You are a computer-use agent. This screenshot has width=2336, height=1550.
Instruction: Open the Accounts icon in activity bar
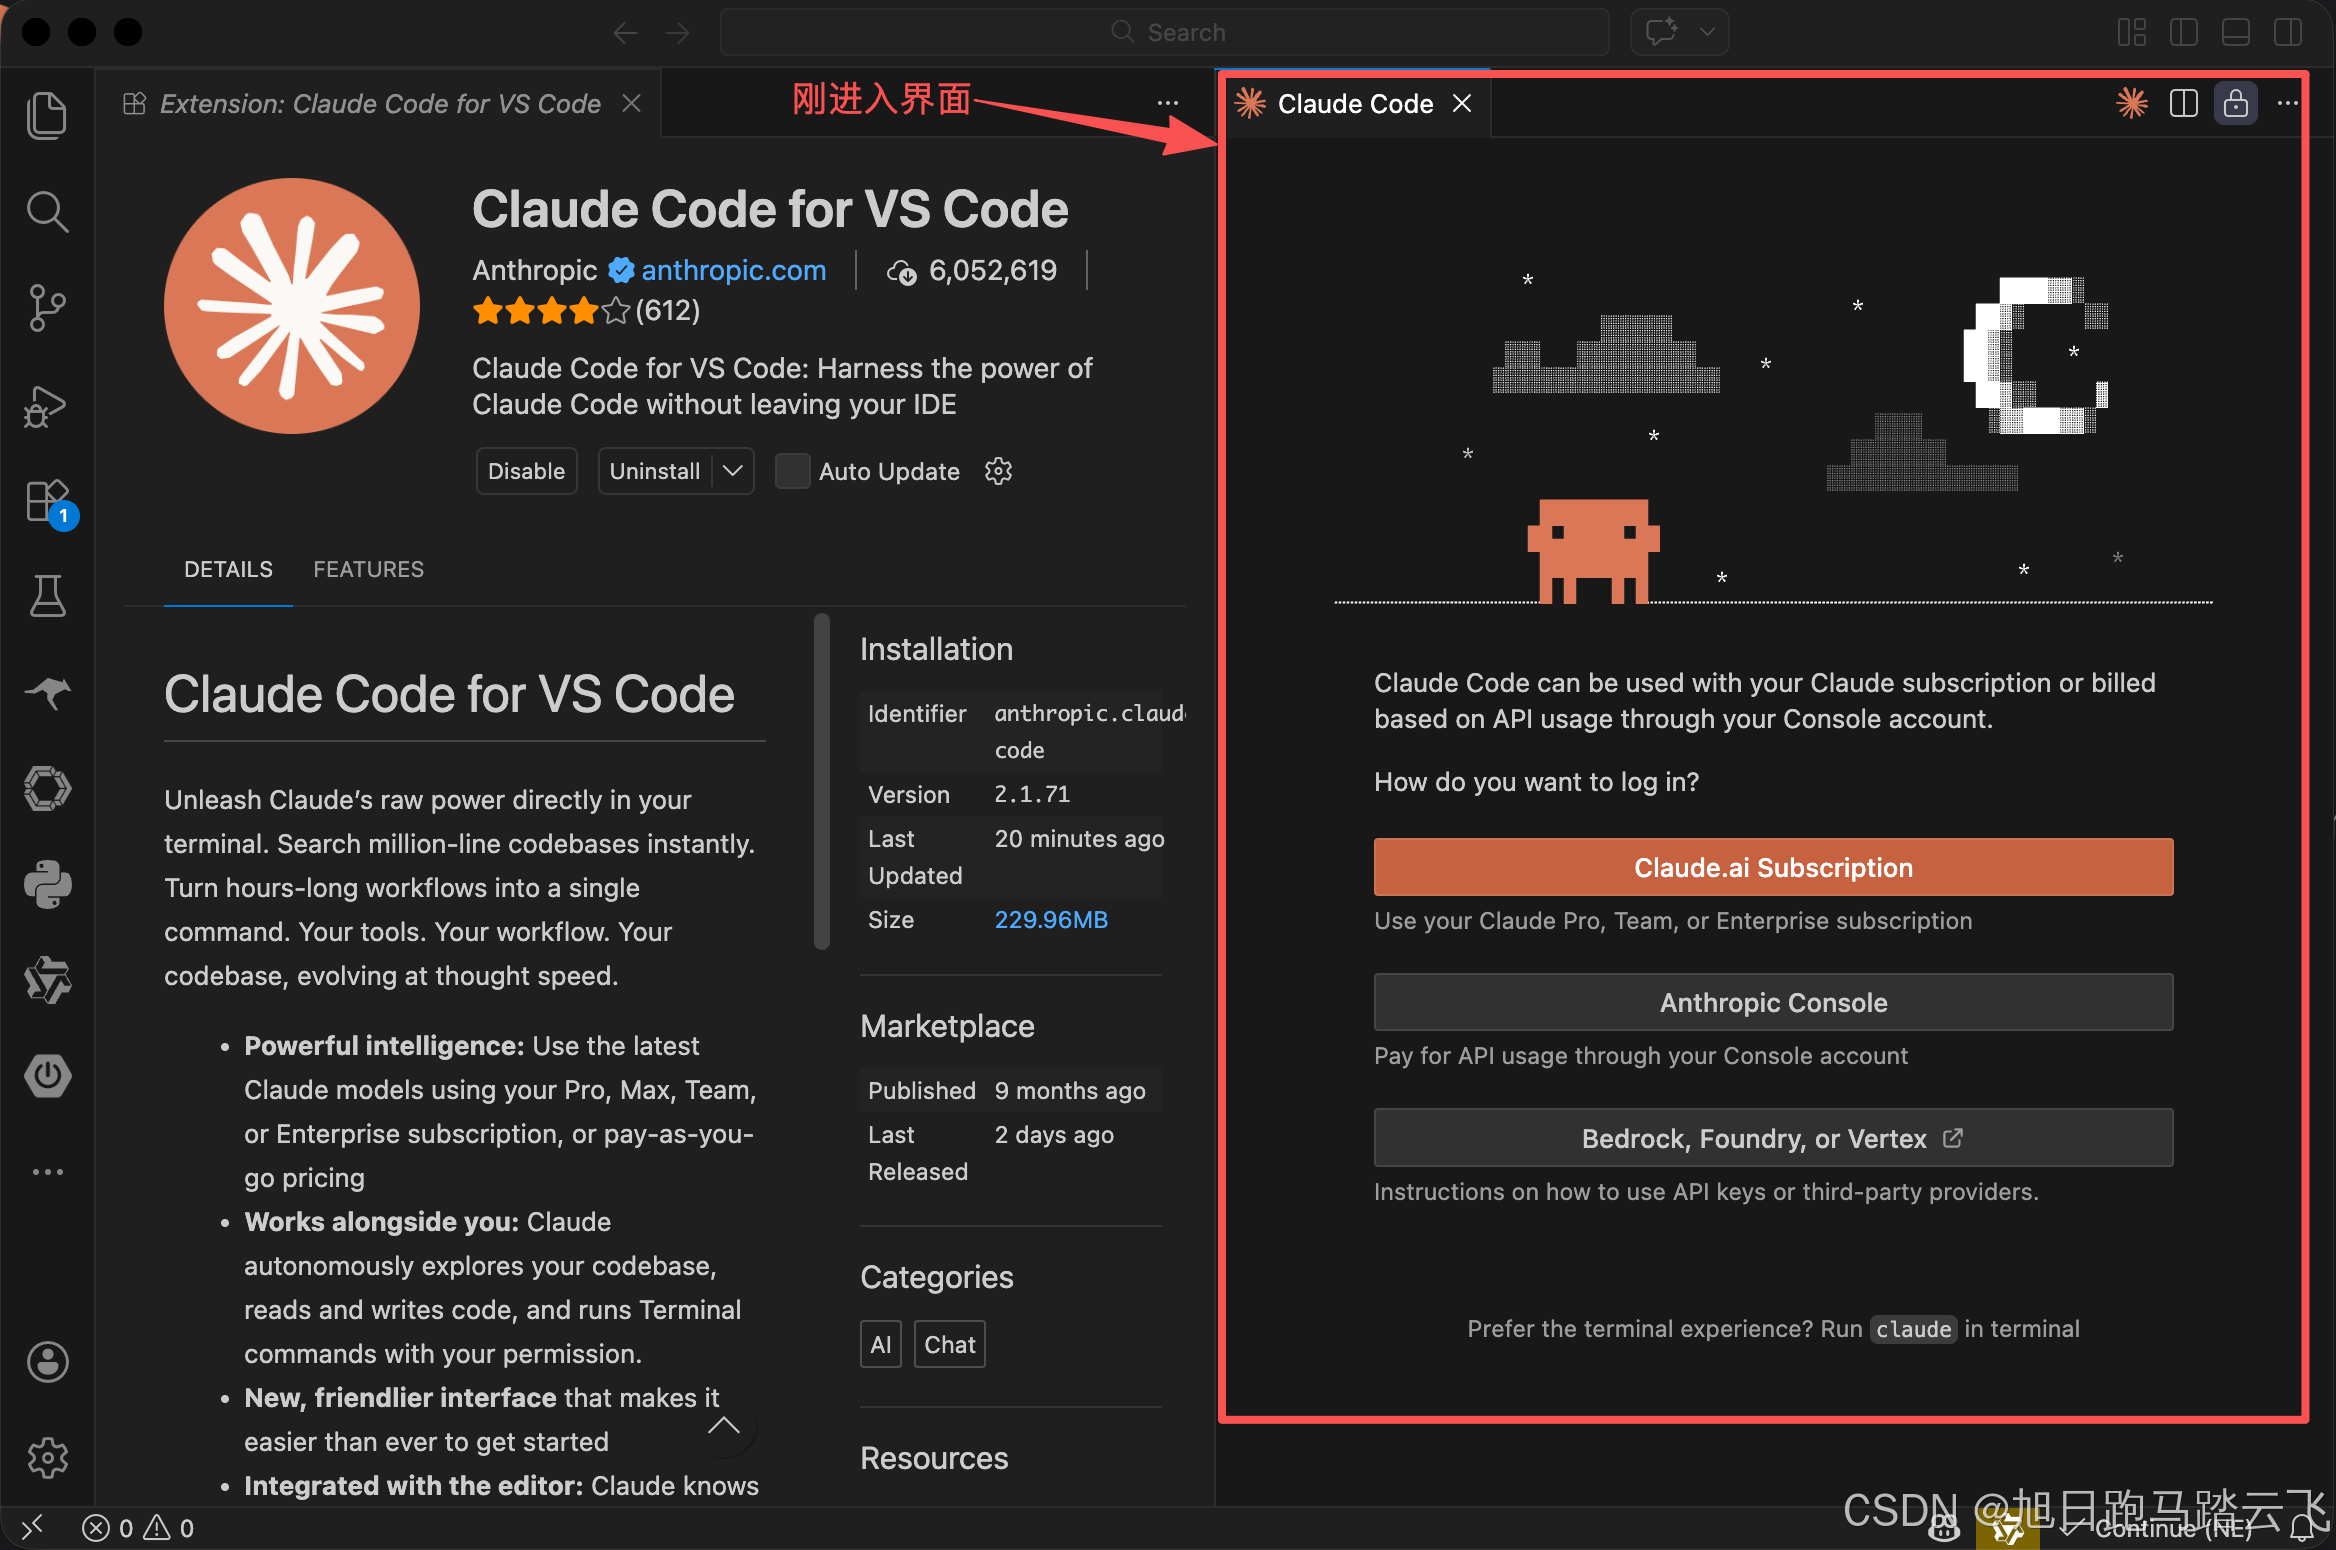(47, 1362)
